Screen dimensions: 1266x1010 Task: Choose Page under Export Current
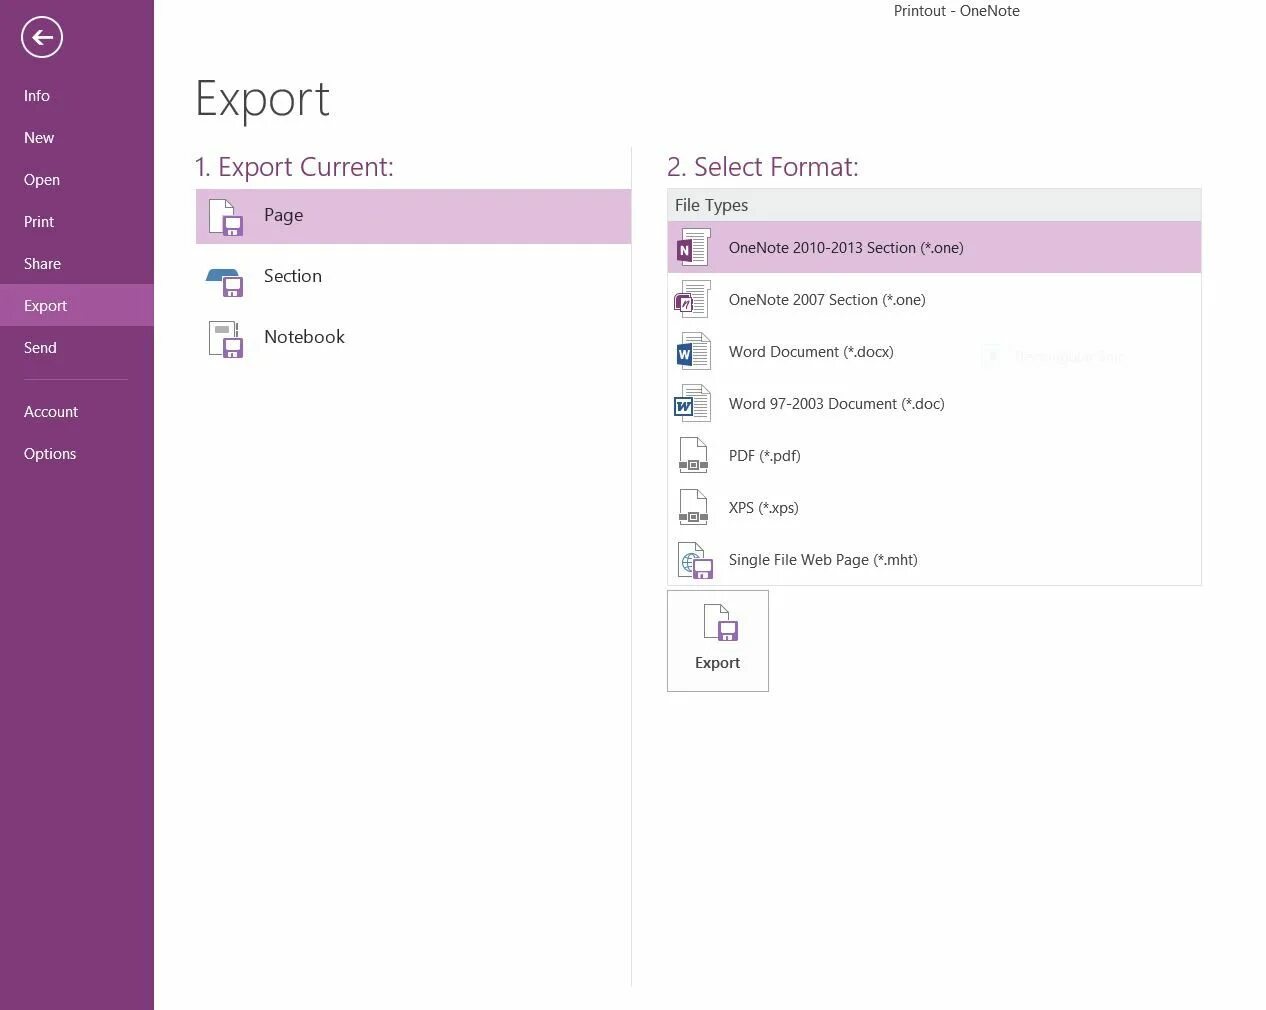tap(413, 216)
